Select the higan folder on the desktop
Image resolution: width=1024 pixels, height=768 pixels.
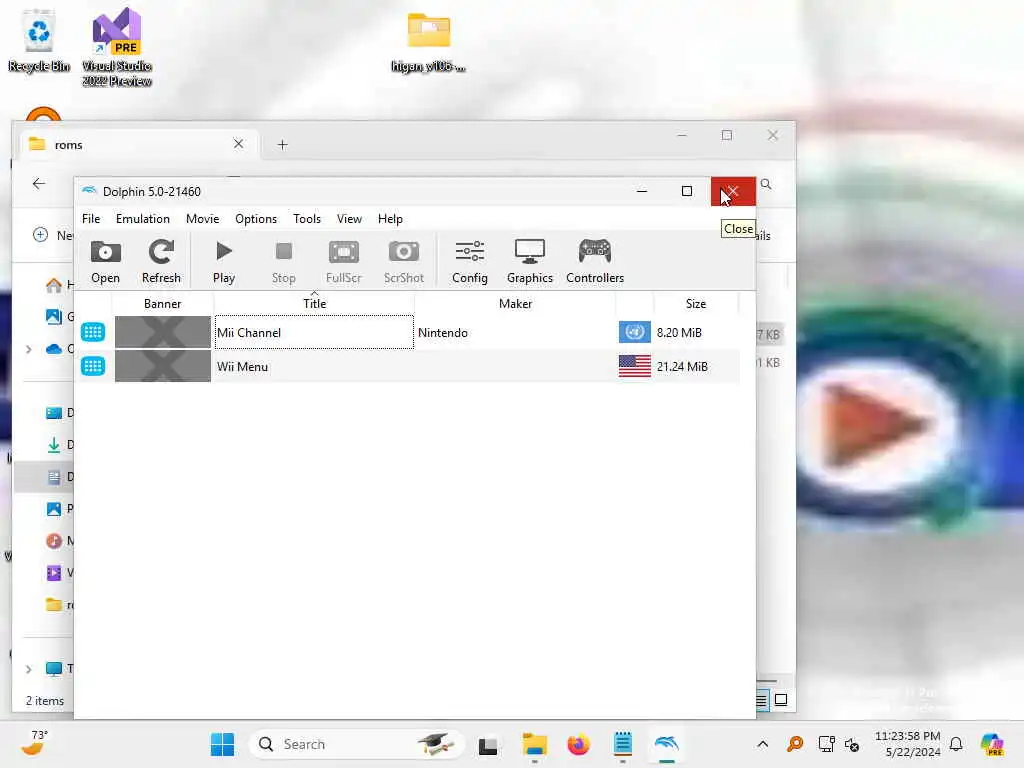428,42
